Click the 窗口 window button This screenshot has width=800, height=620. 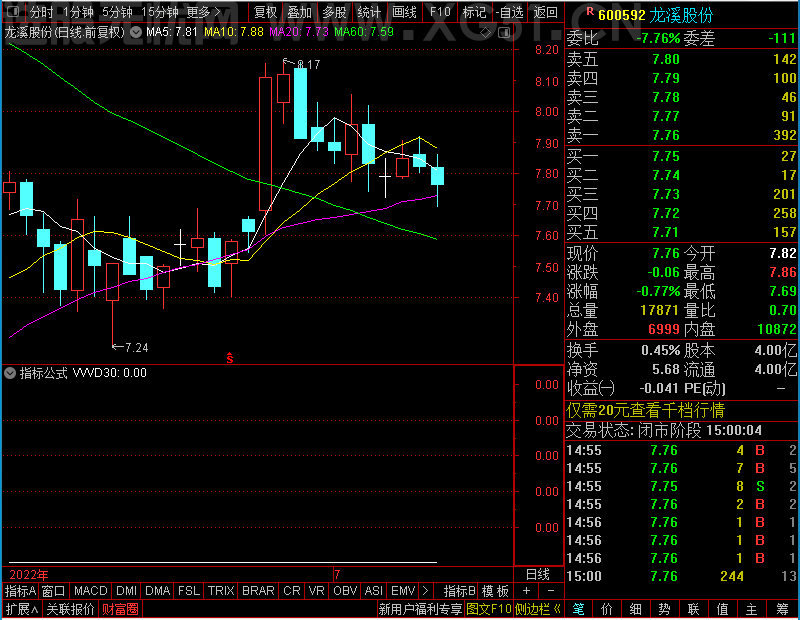point(54,591)
